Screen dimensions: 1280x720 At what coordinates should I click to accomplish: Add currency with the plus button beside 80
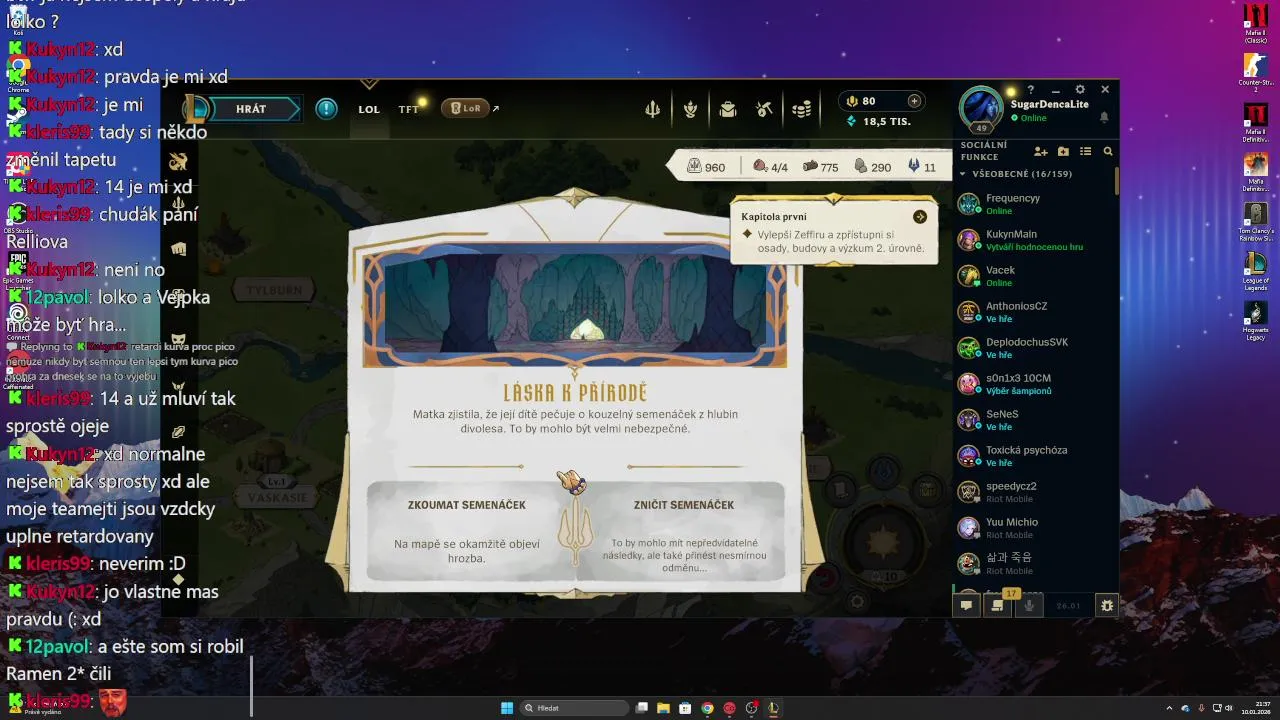914,101
